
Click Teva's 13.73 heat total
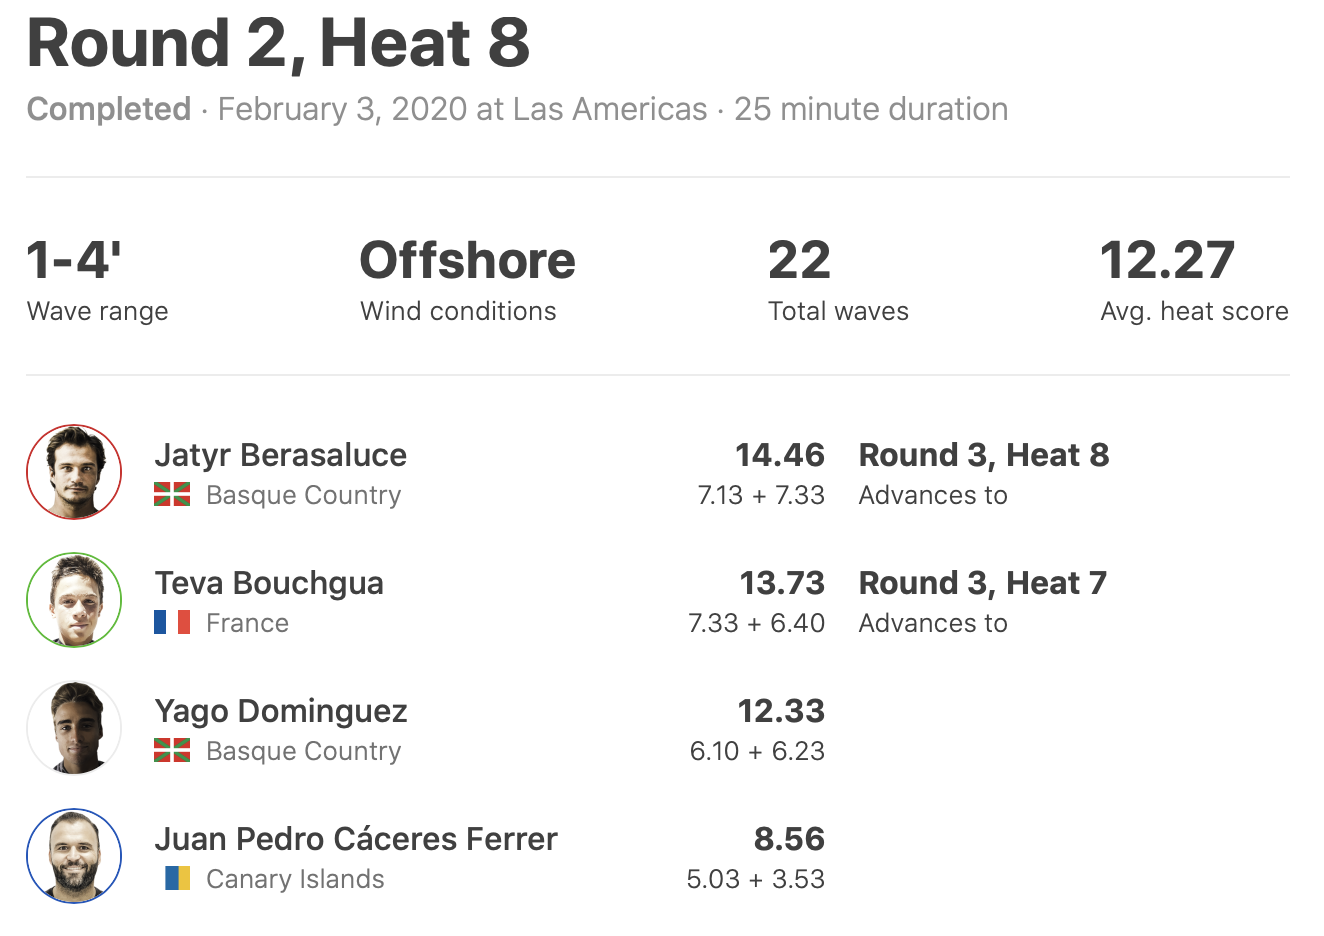click(782, 583)
